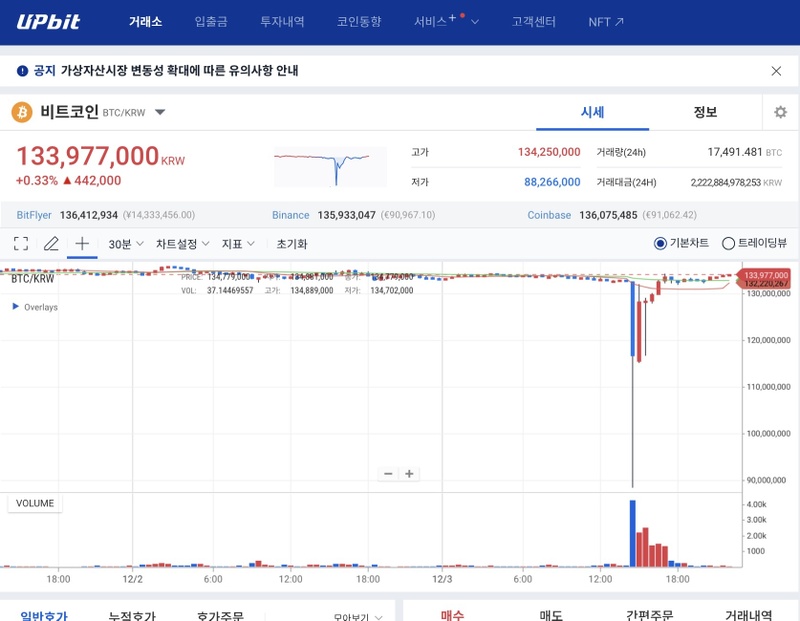Expand the BTC/KRW market selector arrow
Image resolution: width=800 pixels, height=621 pixels.
tap(160, 112)
